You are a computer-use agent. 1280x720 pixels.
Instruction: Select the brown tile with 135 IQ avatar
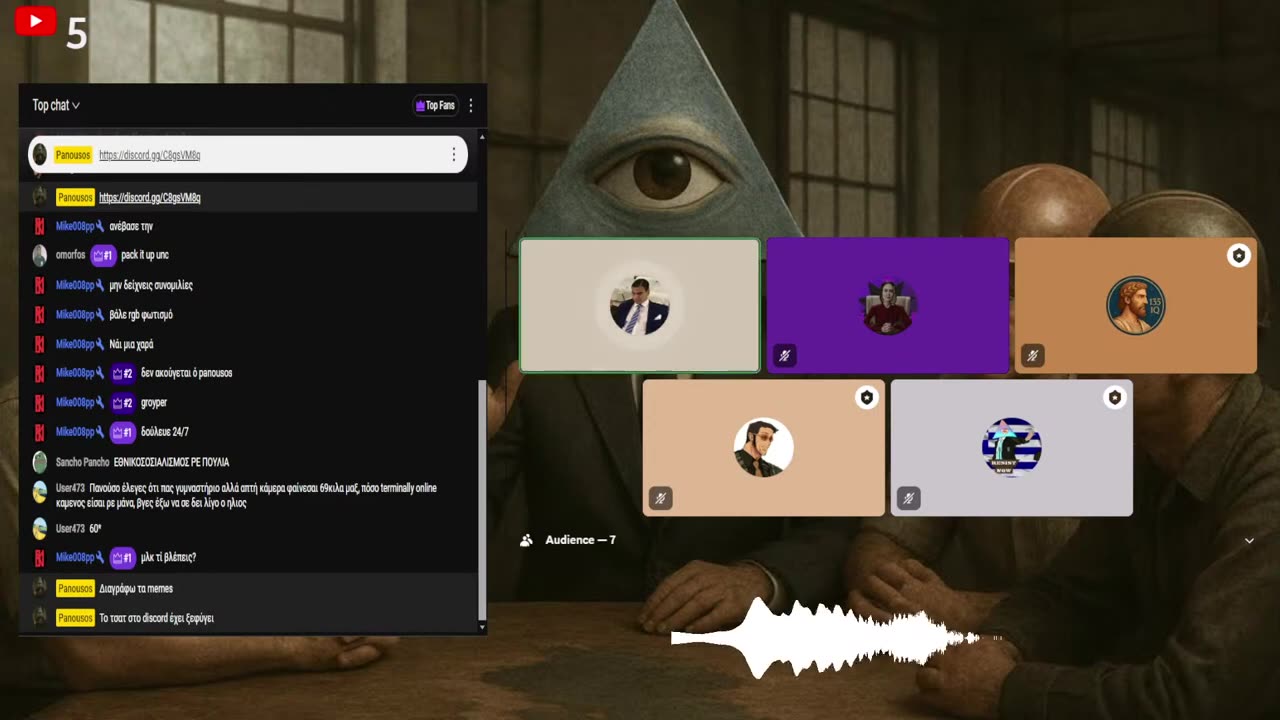(1136, 305)
